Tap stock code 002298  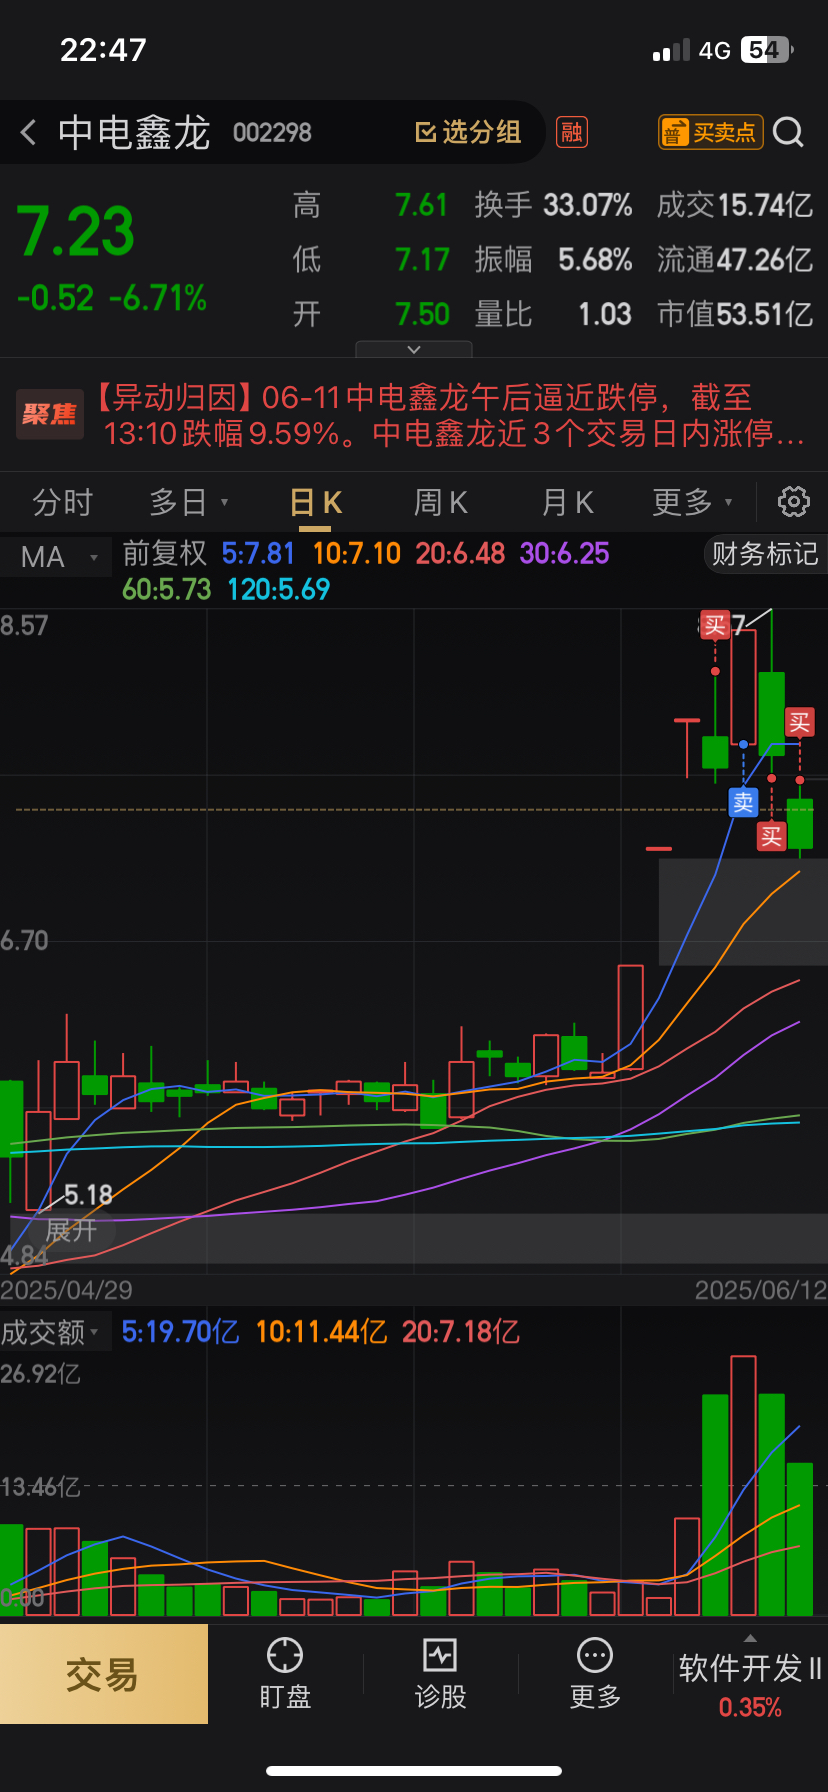pos(272,132)
